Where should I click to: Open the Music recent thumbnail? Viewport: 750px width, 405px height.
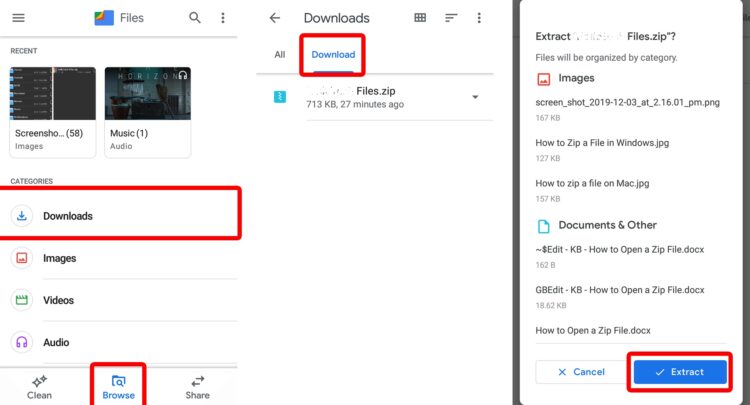tap(147, 93)
